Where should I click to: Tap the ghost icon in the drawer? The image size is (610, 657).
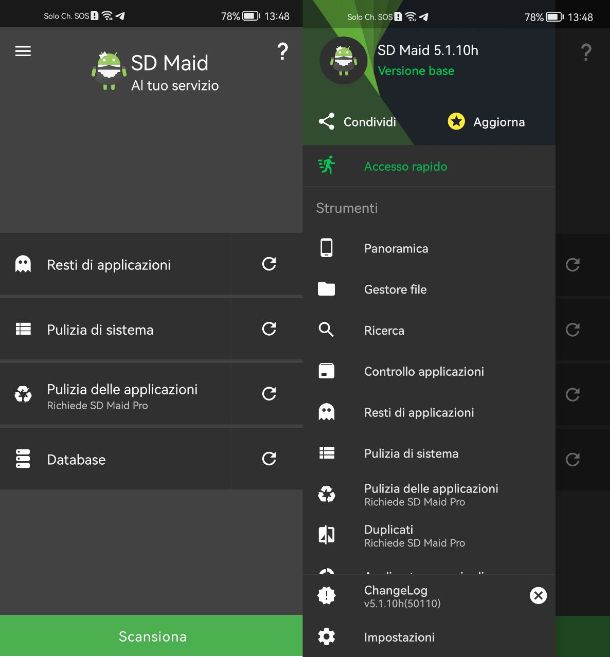[326, 412]
